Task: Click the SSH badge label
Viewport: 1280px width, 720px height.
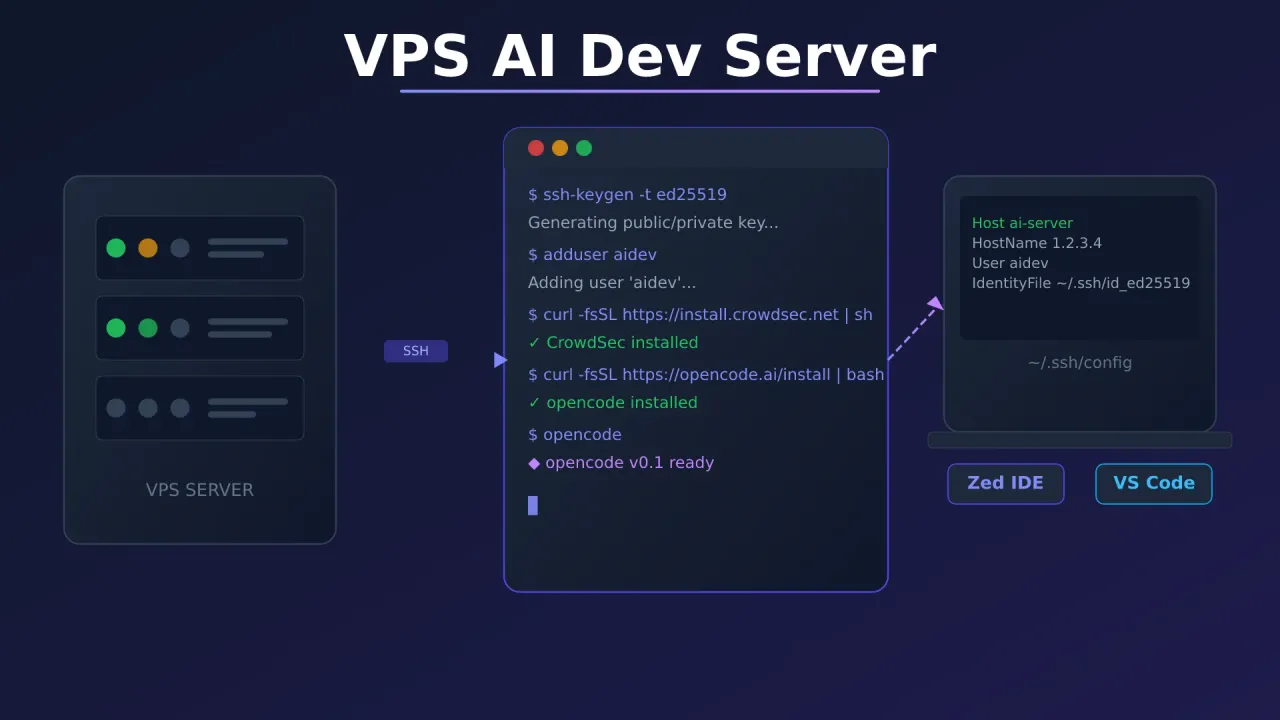Action: click(x=416, y=351)
